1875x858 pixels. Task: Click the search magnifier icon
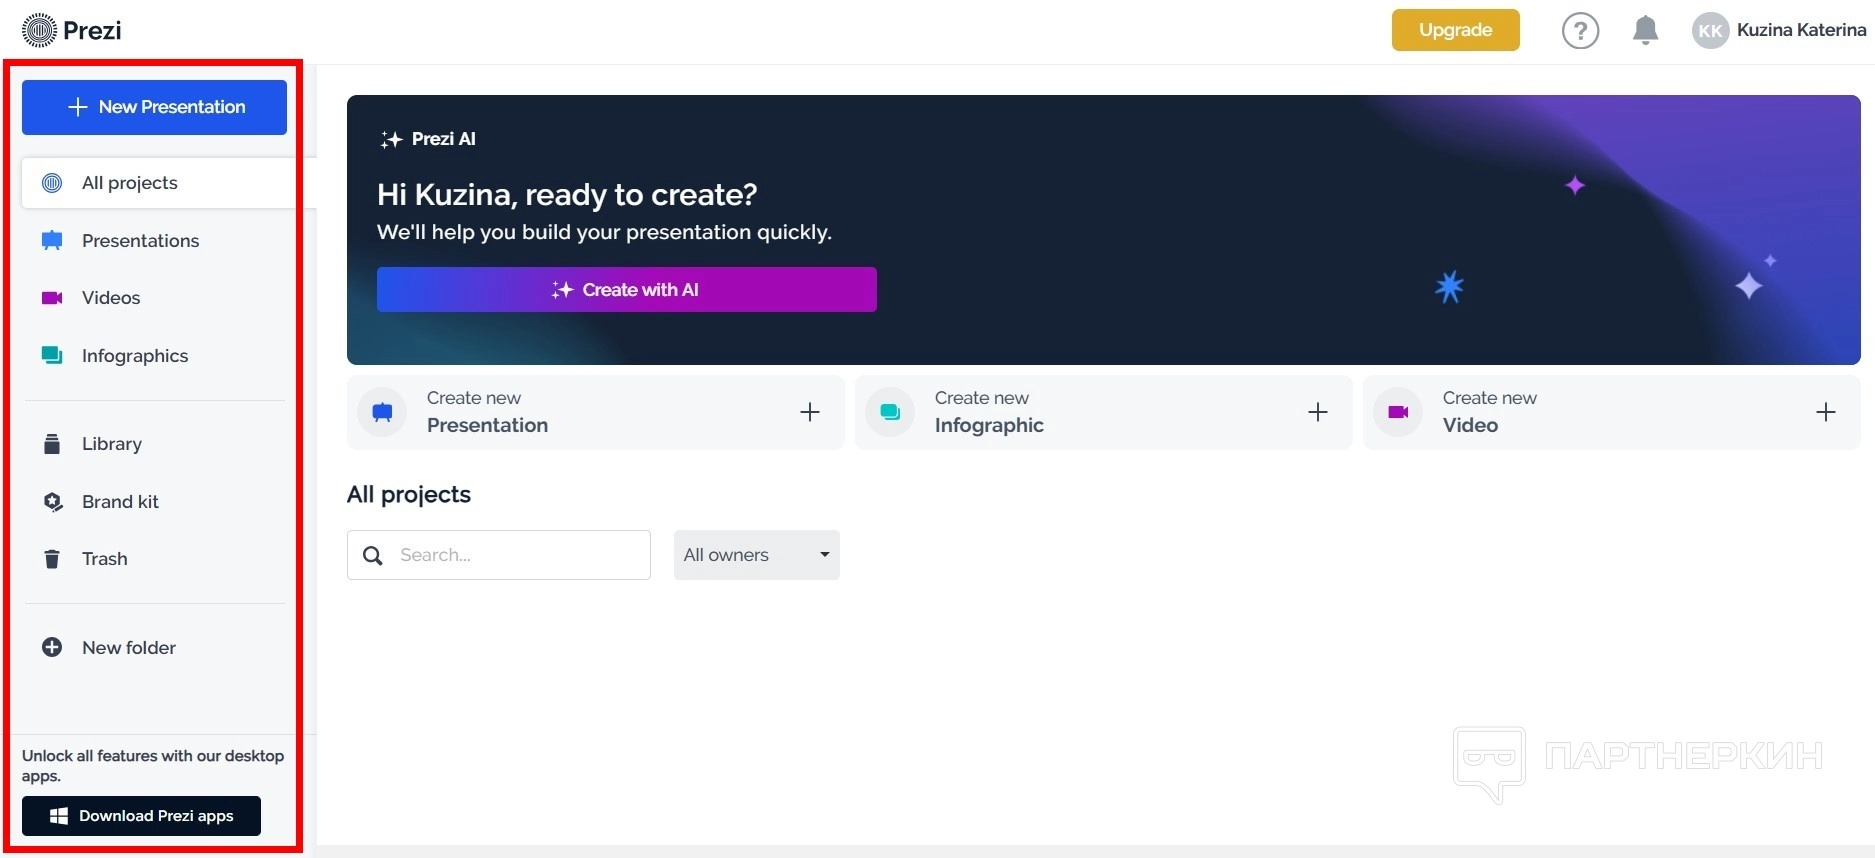[373, 555]
